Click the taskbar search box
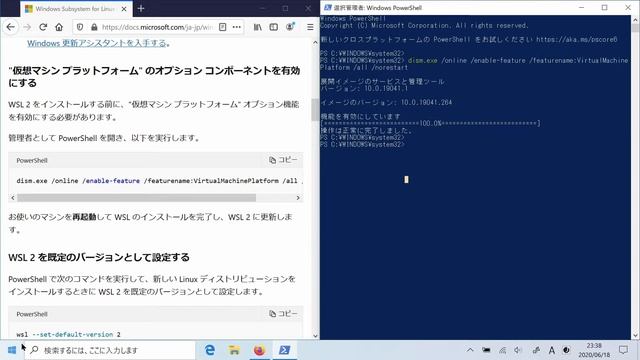Image resolution: width=640 pixels, height=360 pixels. tap(110, 350)
